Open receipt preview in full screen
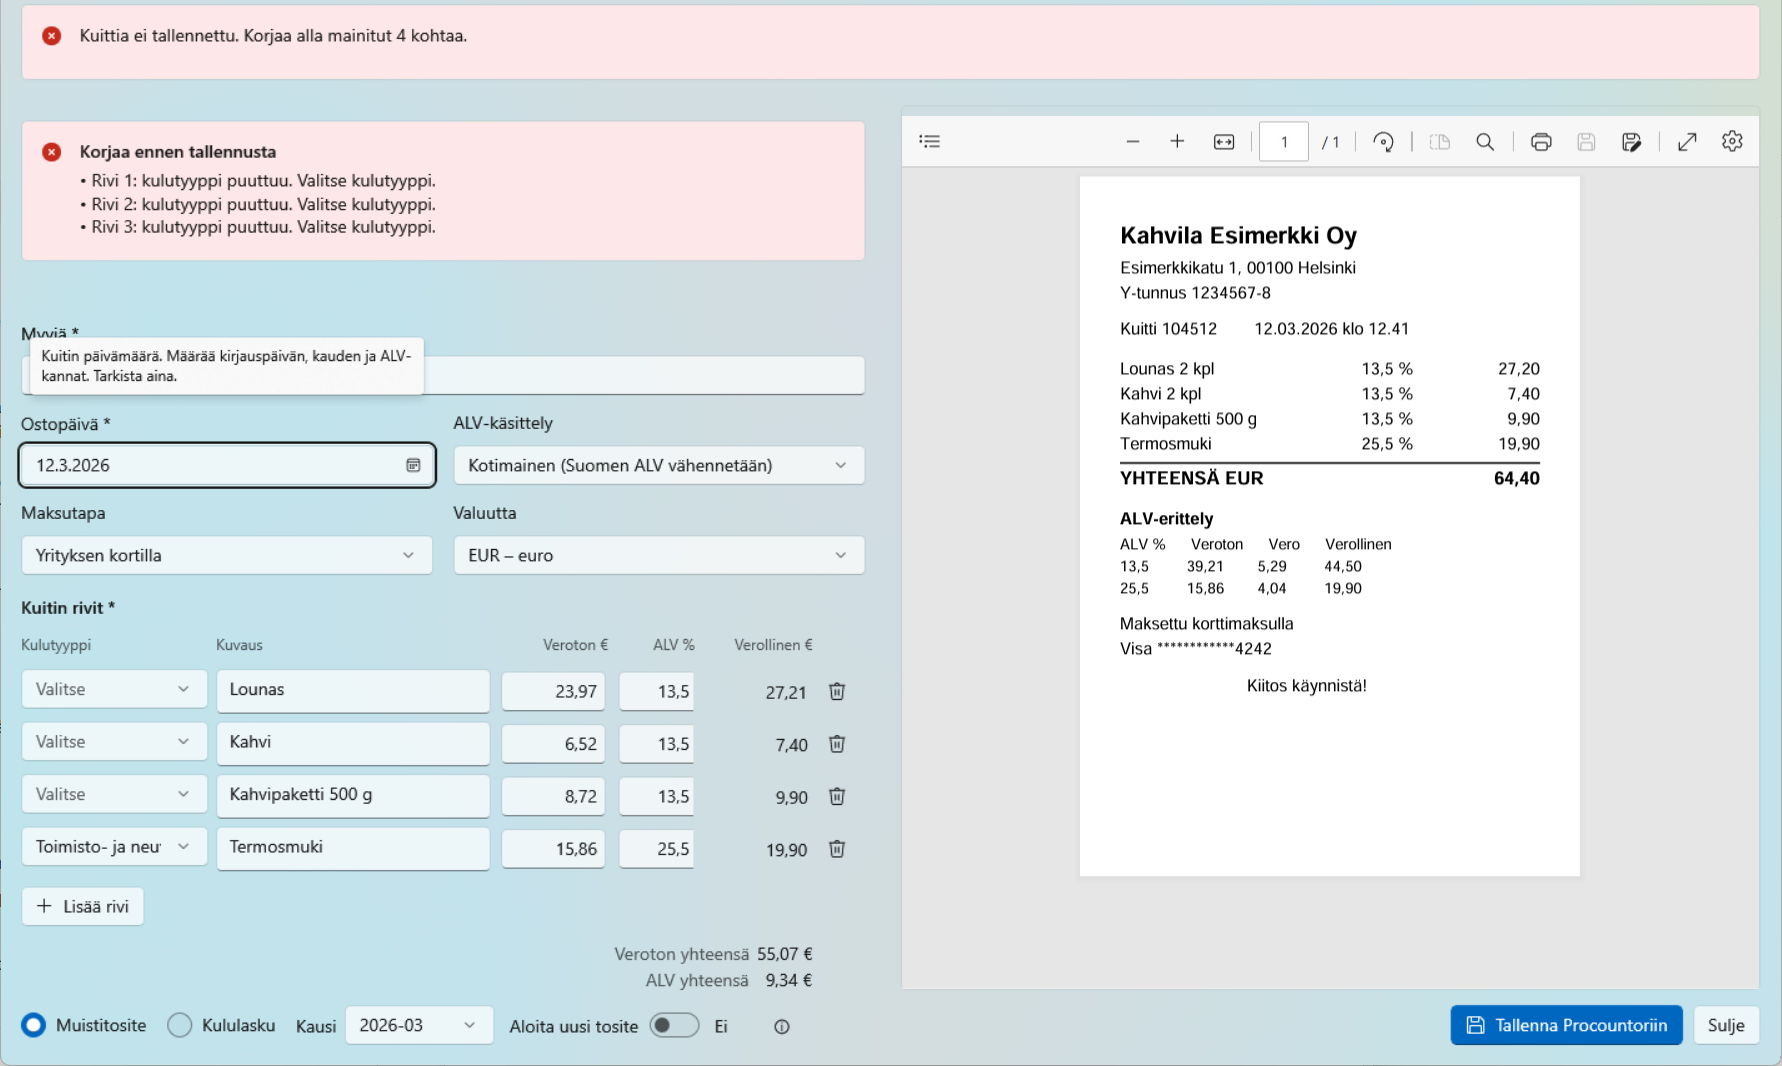The width and height of the screenshot is (1782, 1066). pos(1687,142)
